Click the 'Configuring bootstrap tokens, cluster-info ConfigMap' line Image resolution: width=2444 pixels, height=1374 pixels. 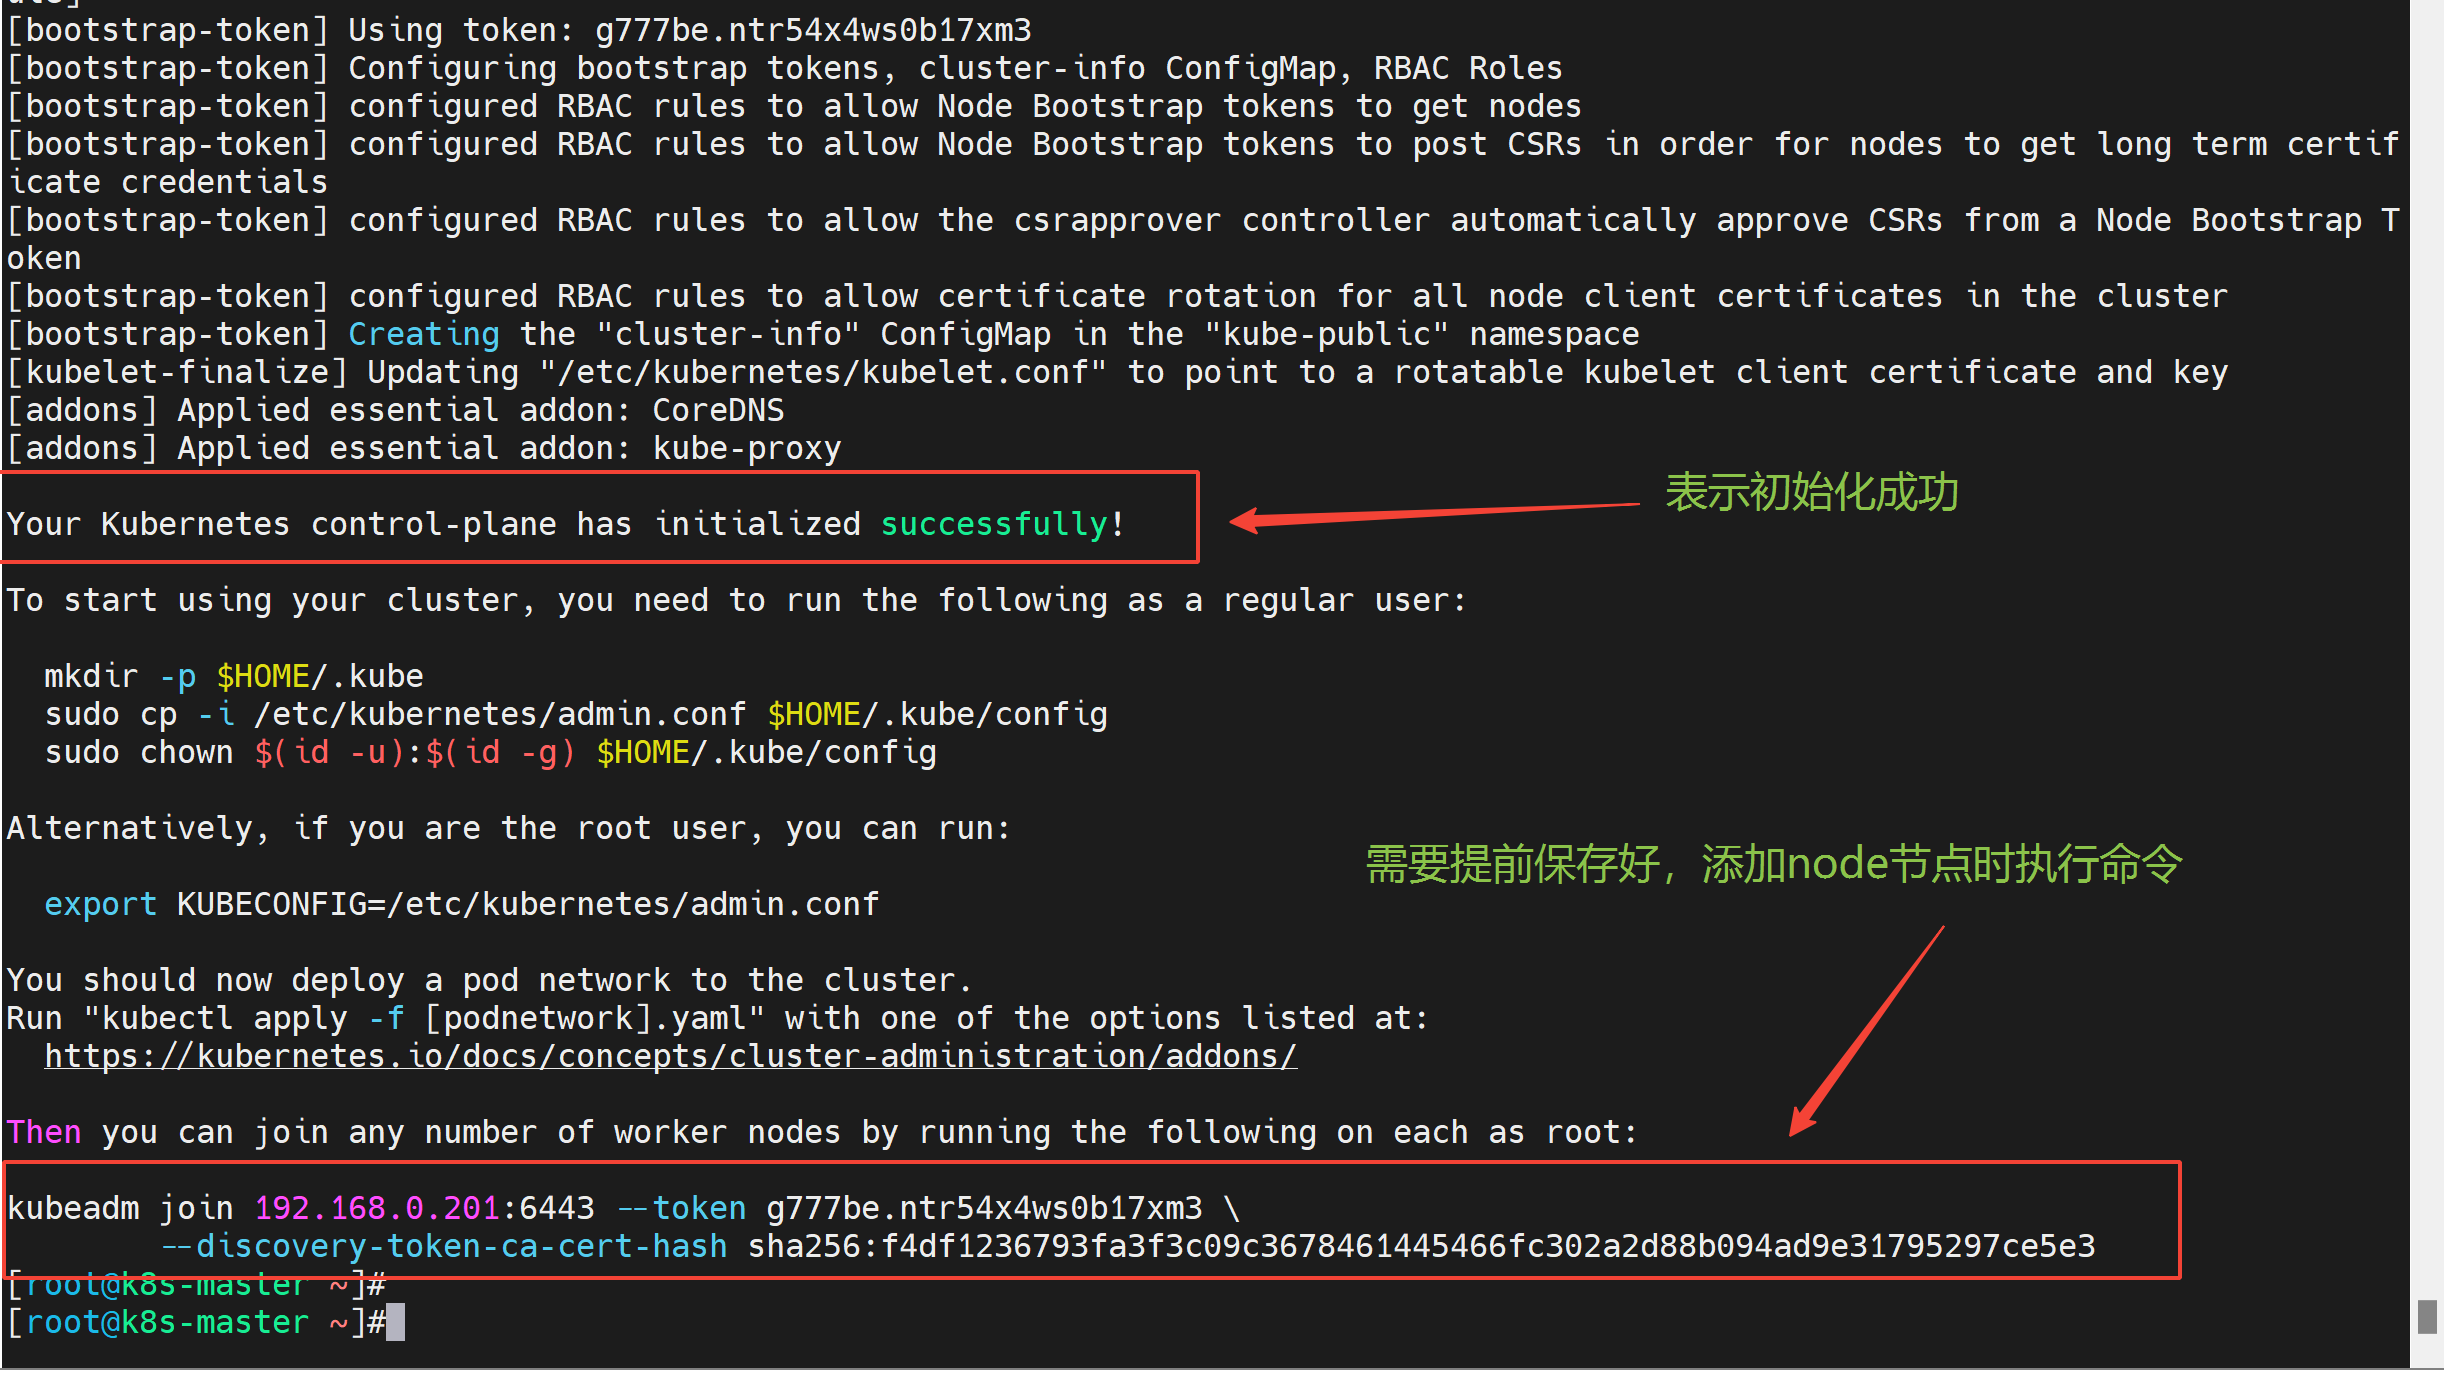(785, 68)
